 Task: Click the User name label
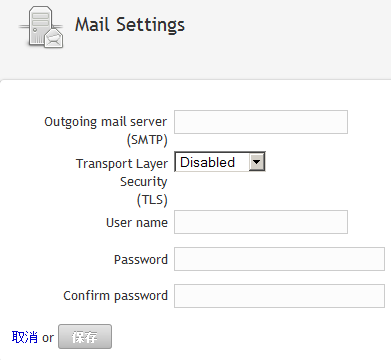pyautogui.click(x=137, y=223)
